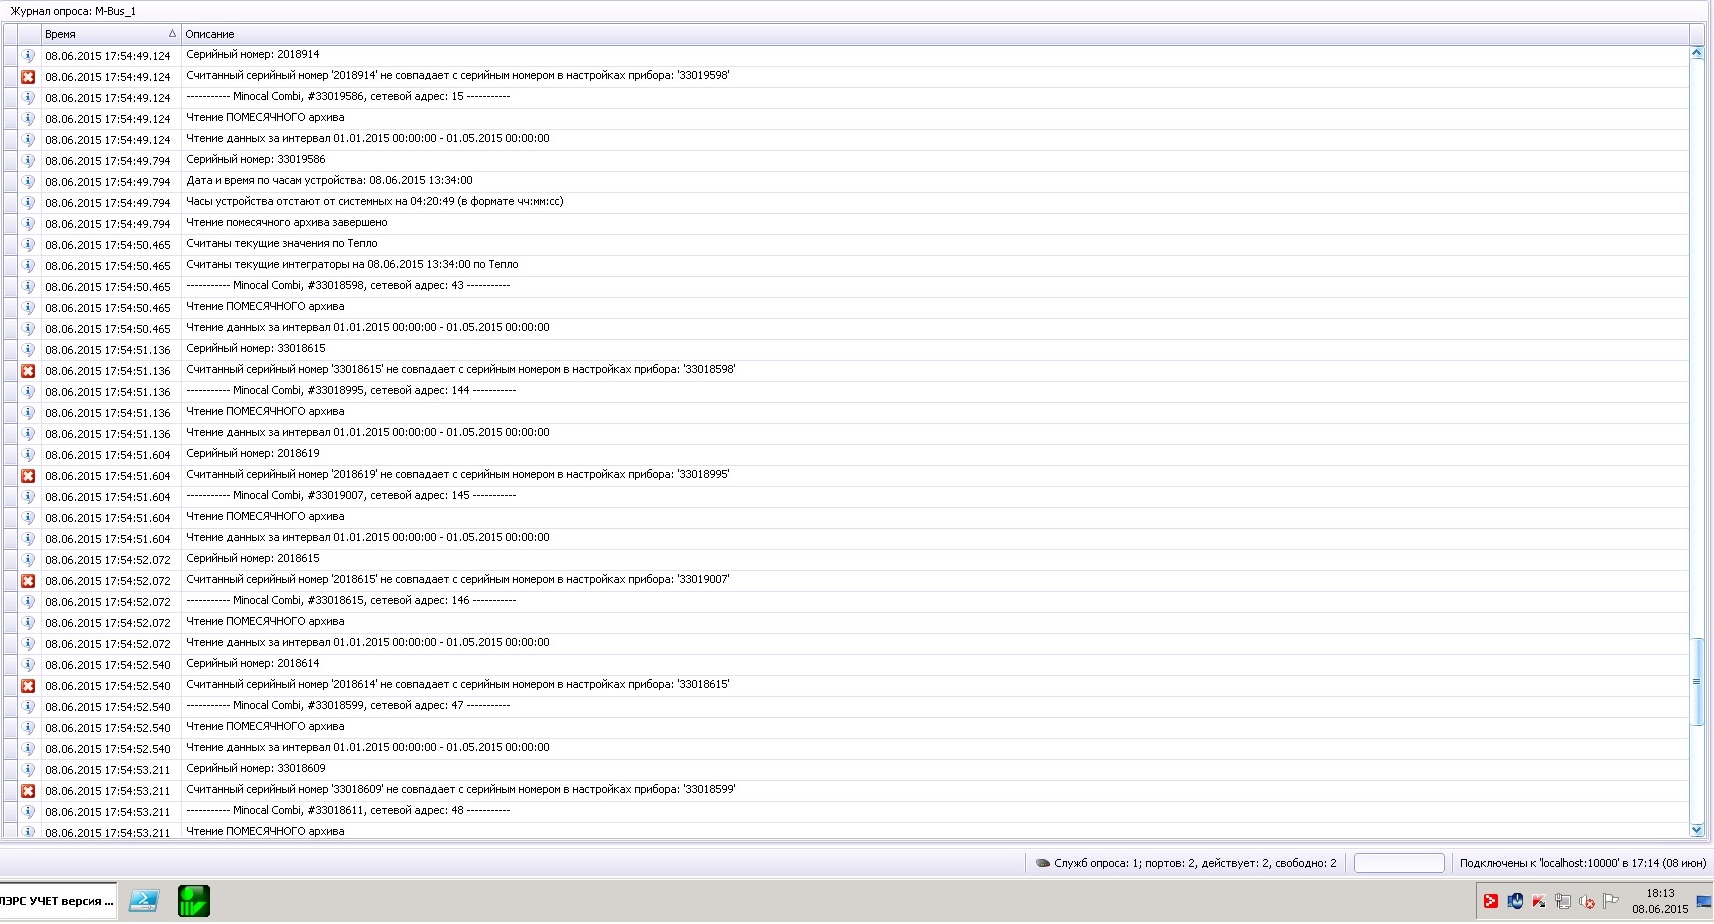Unmute the system volume speaker icon

point(1586,901)
